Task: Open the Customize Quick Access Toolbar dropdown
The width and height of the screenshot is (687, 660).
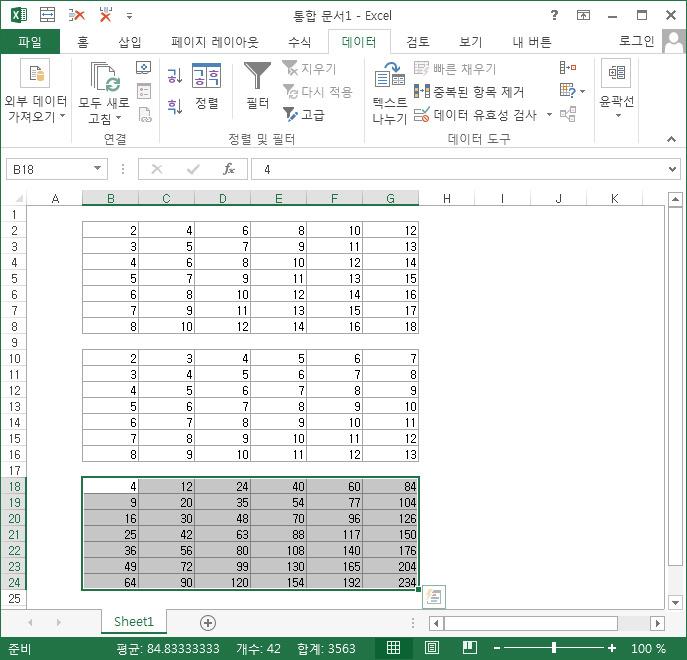Action: coord(129,16)
